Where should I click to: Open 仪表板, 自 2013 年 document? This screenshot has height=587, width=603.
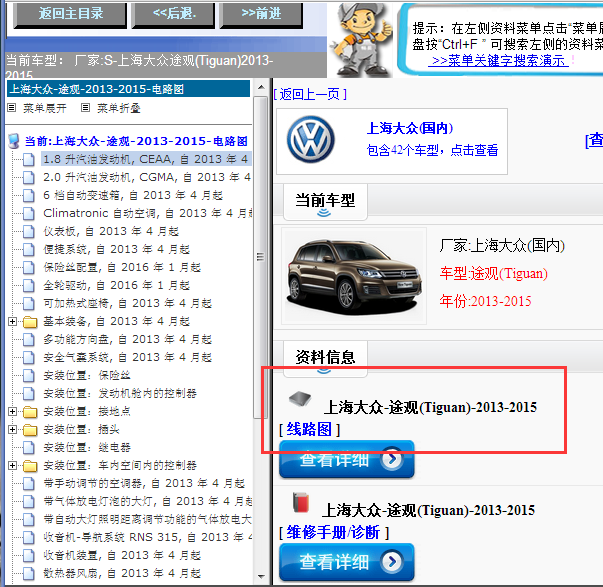pos(111,231)
